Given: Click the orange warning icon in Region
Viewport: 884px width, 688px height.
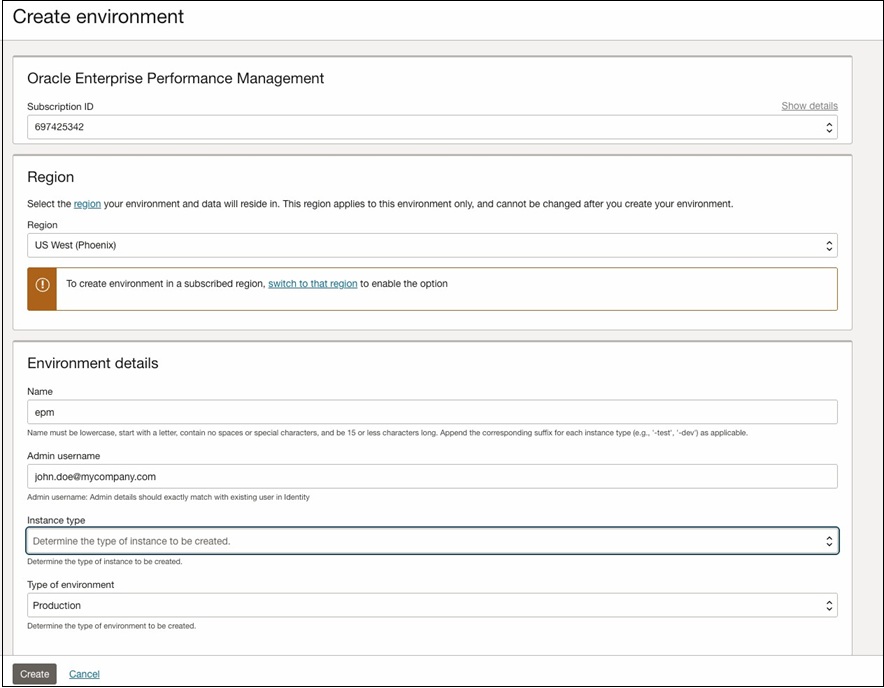Looking at the screenshot, I should coord(42,285).
